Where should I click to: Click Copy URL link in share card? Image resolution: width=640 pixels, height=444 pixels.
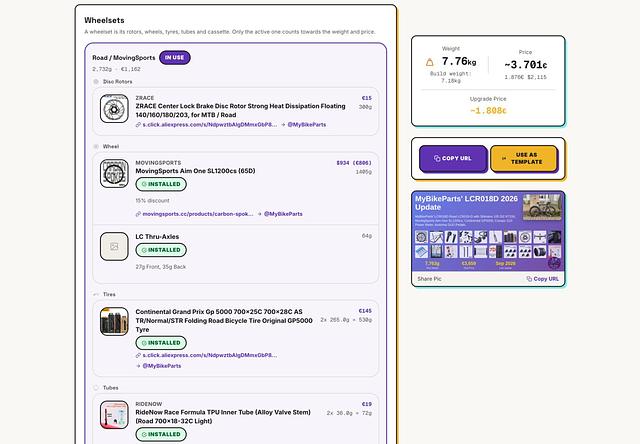(546, 279)
